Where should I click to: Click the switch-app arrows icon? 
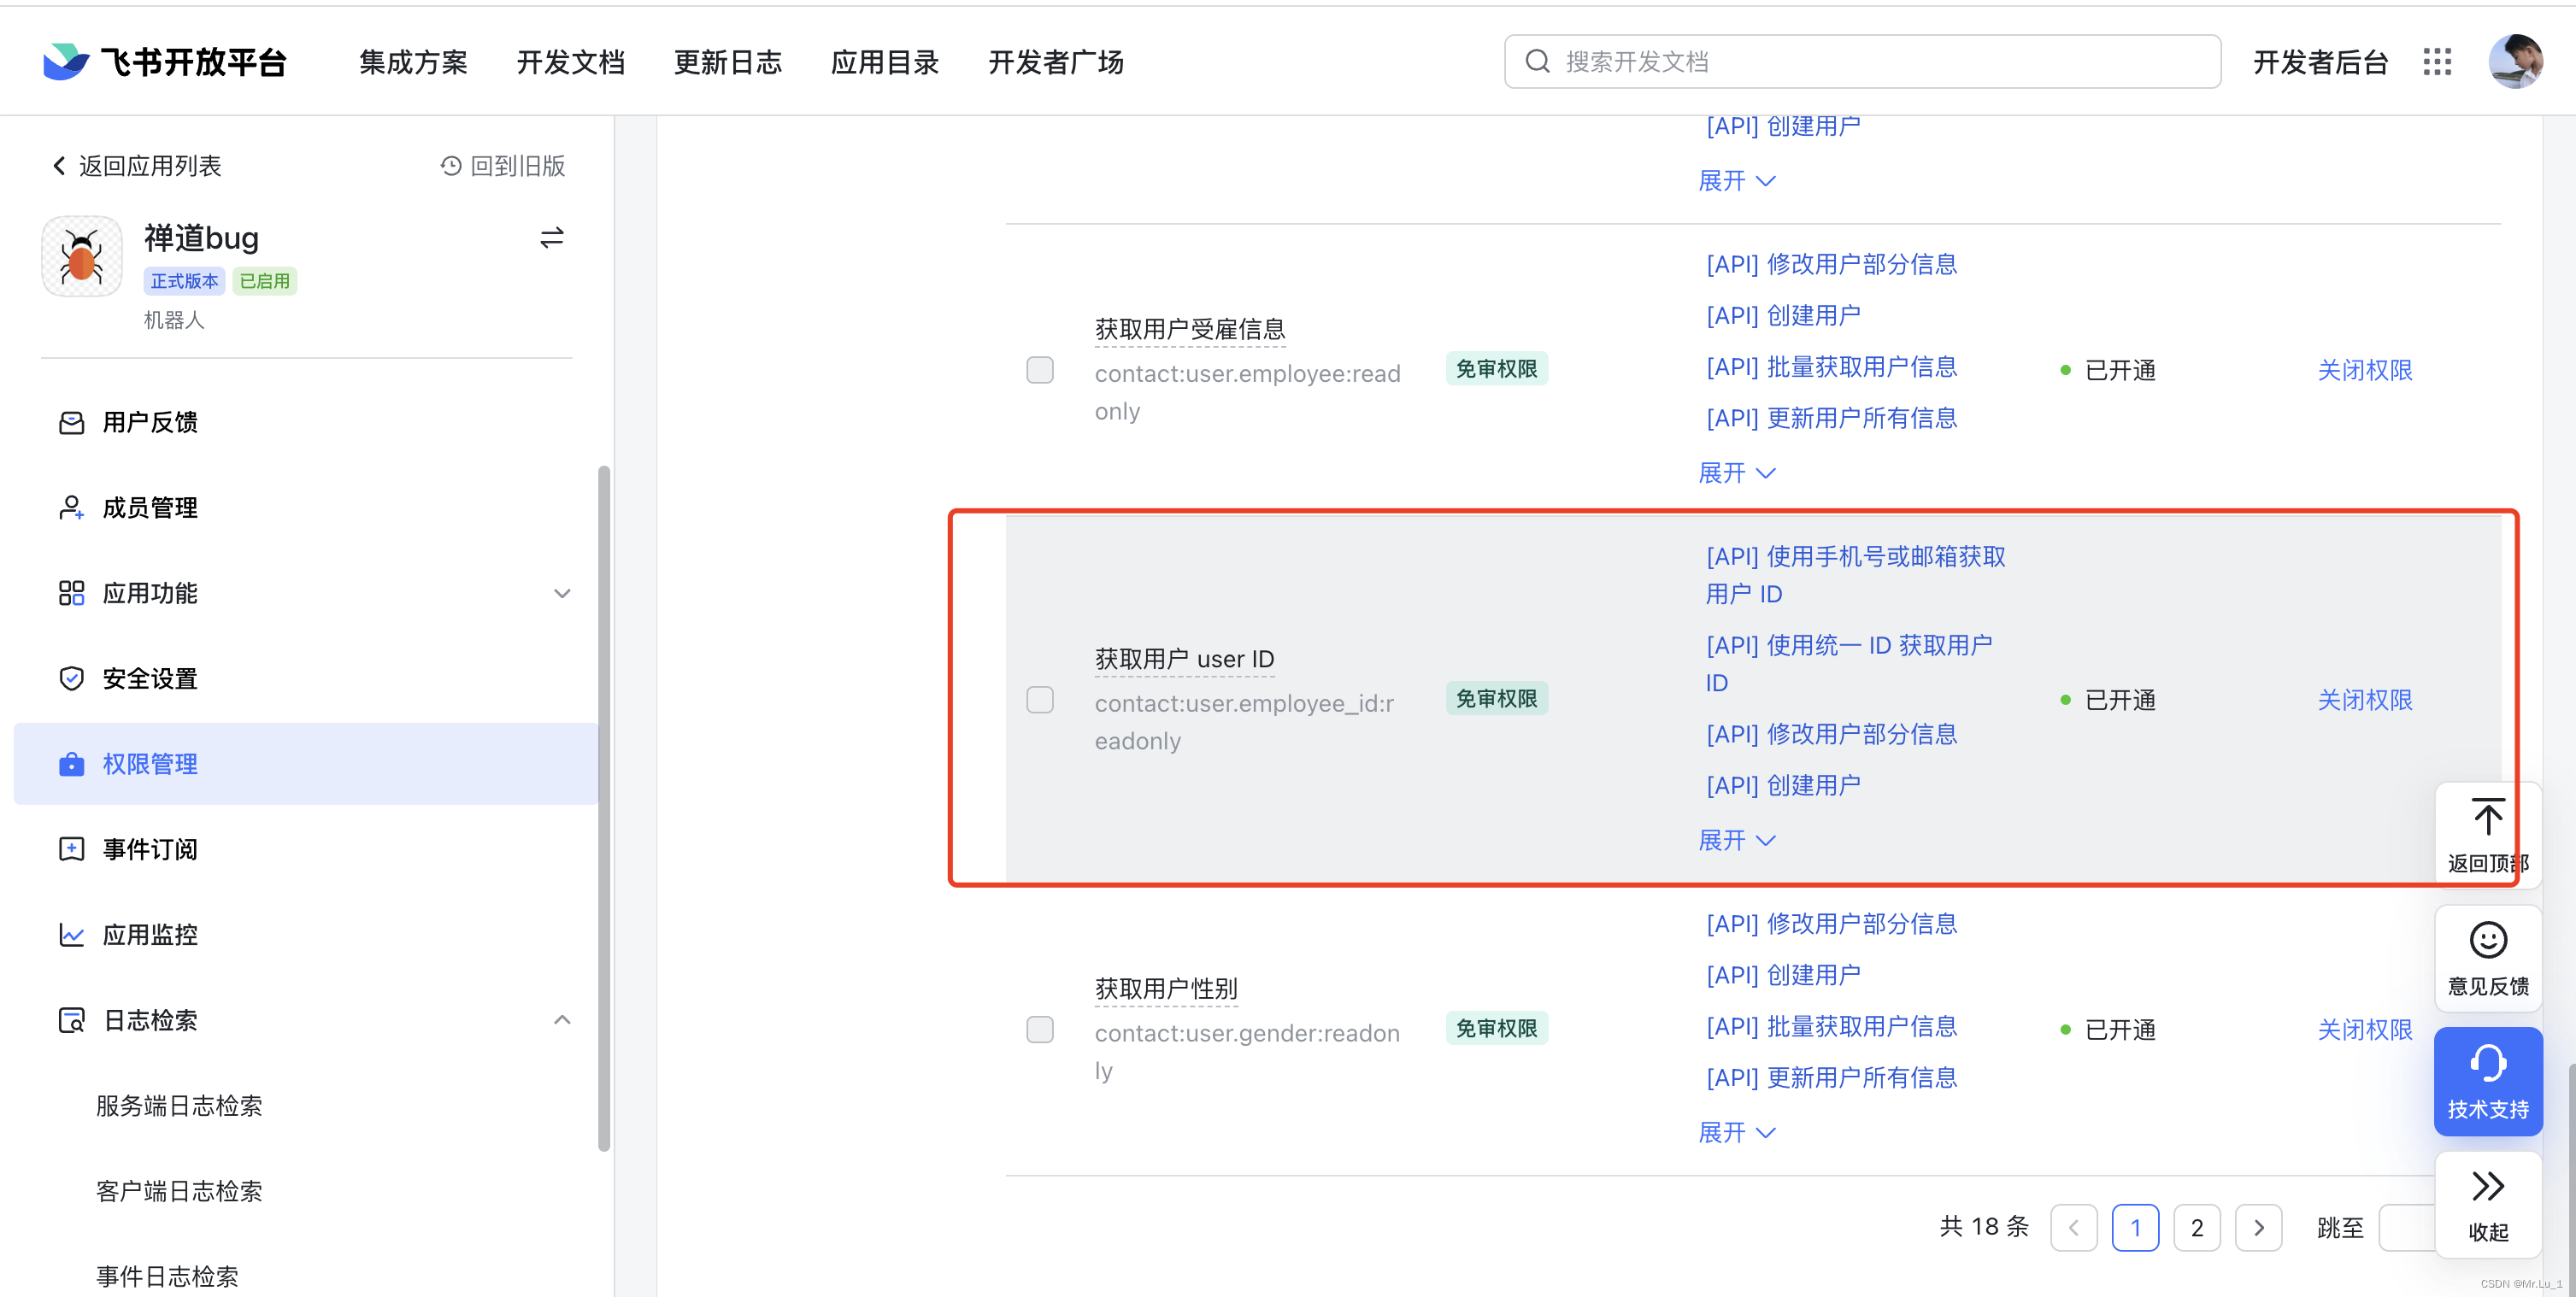click(x=551, y=238)
